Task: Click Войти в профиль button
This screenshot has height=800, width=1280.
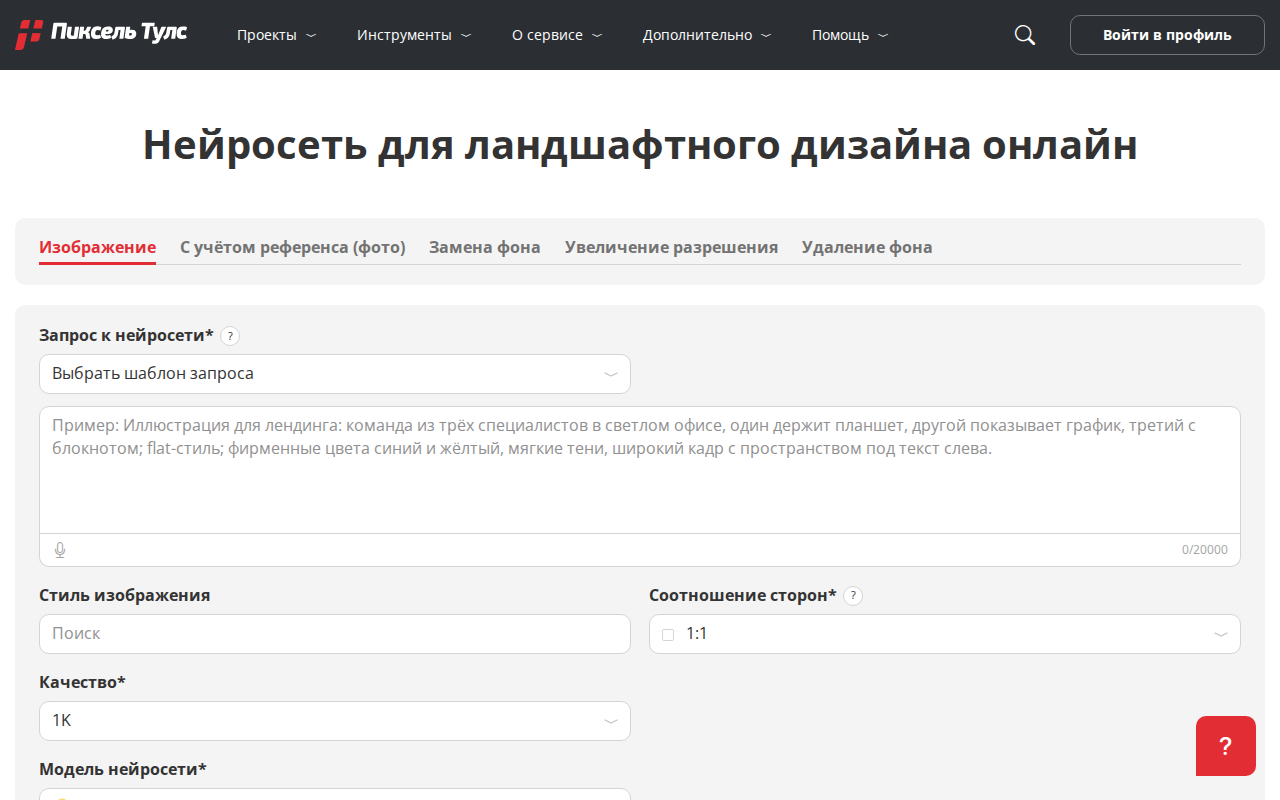Action: coord(1167,35)
